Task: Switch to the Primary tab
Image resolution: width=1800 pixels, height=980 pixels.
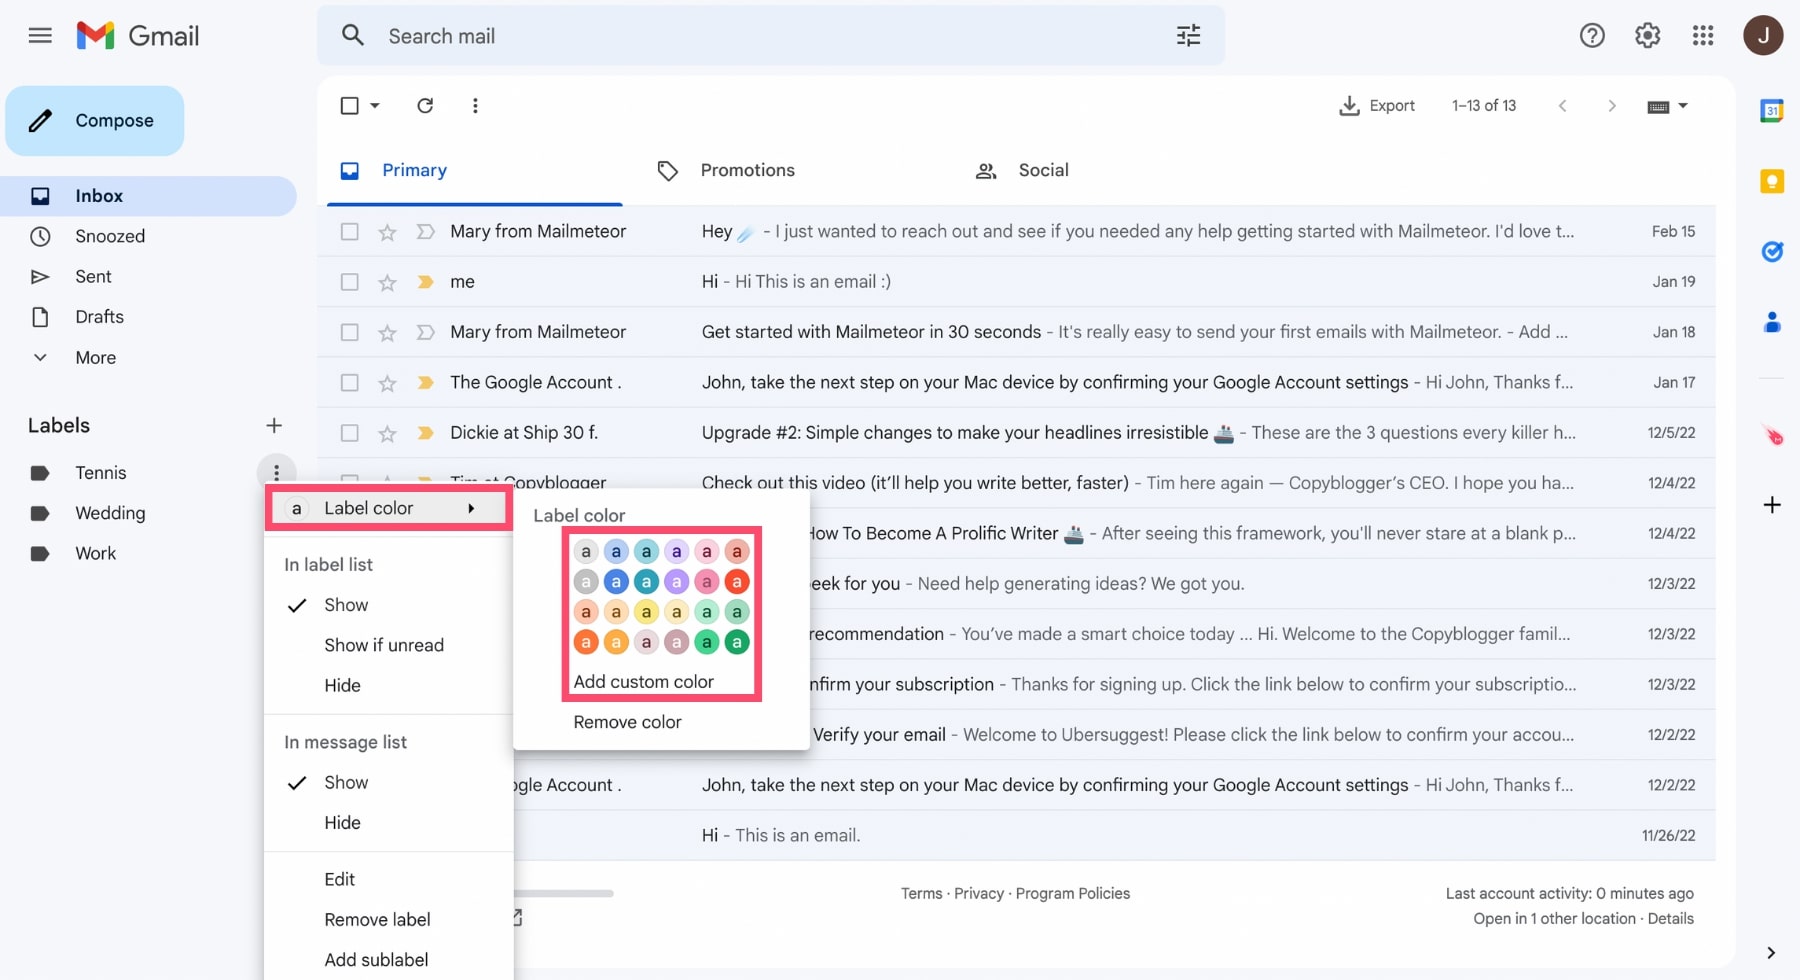Action: pos(414,171)
